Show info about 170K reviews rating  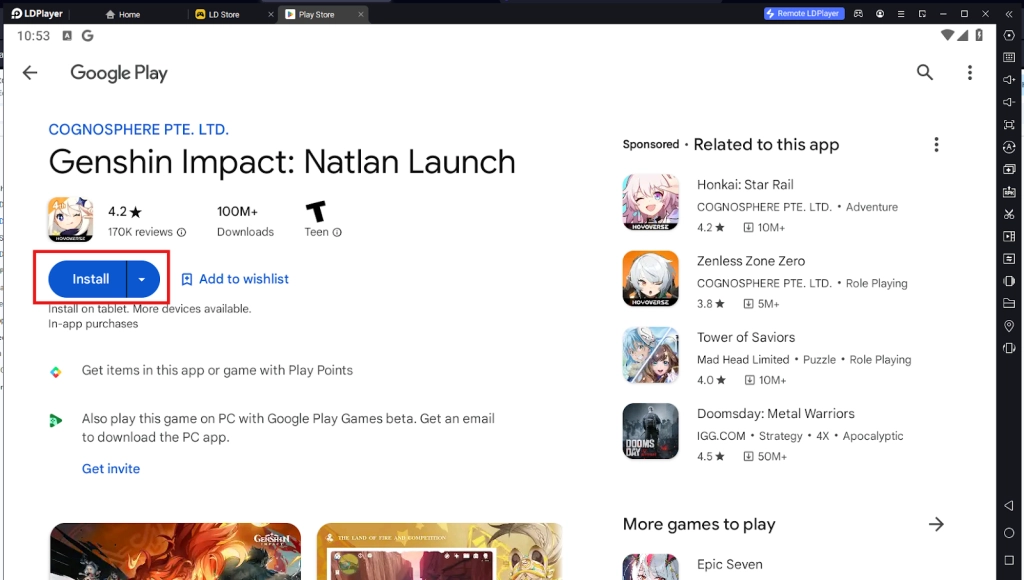(x=182, y=232)
